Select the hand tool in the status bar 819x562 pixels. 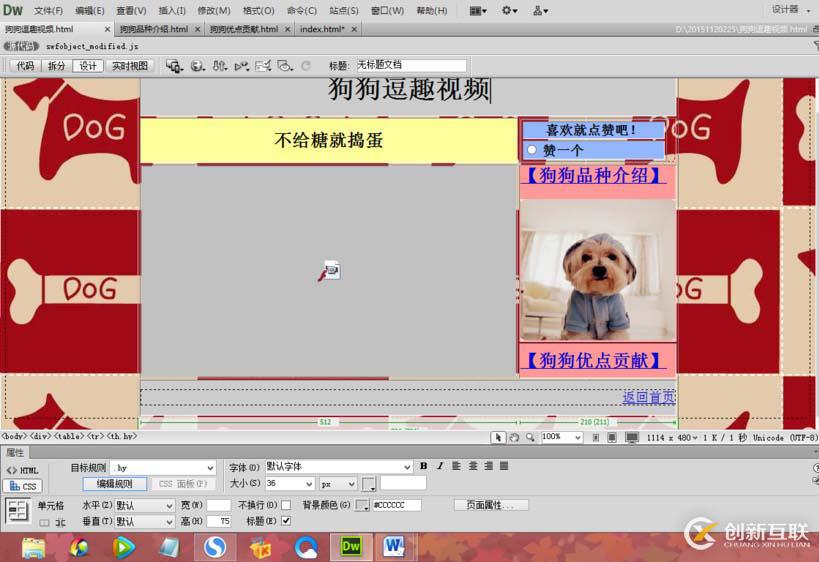coord(514,438)
